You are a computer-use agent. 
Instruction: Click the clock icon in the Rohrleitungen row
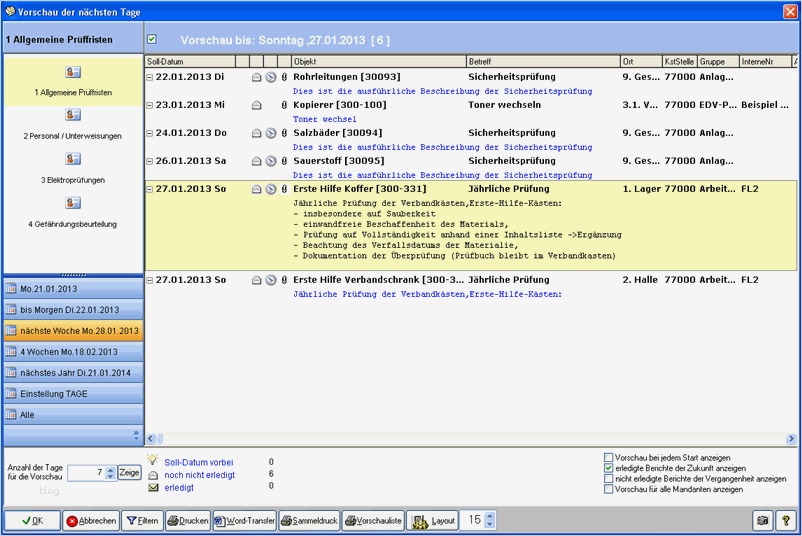tap(270, 76)
